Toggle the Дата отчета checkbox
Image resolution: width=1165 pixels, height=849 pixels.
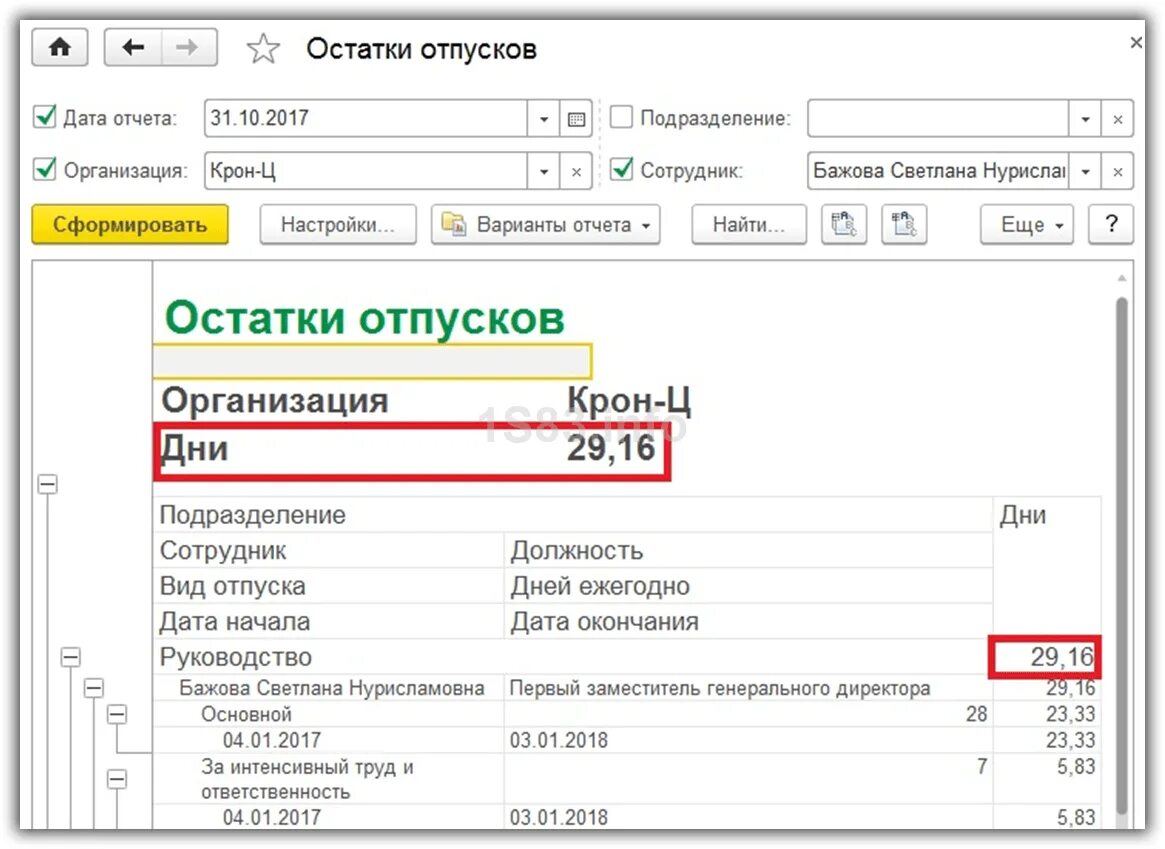coord(45,117)
